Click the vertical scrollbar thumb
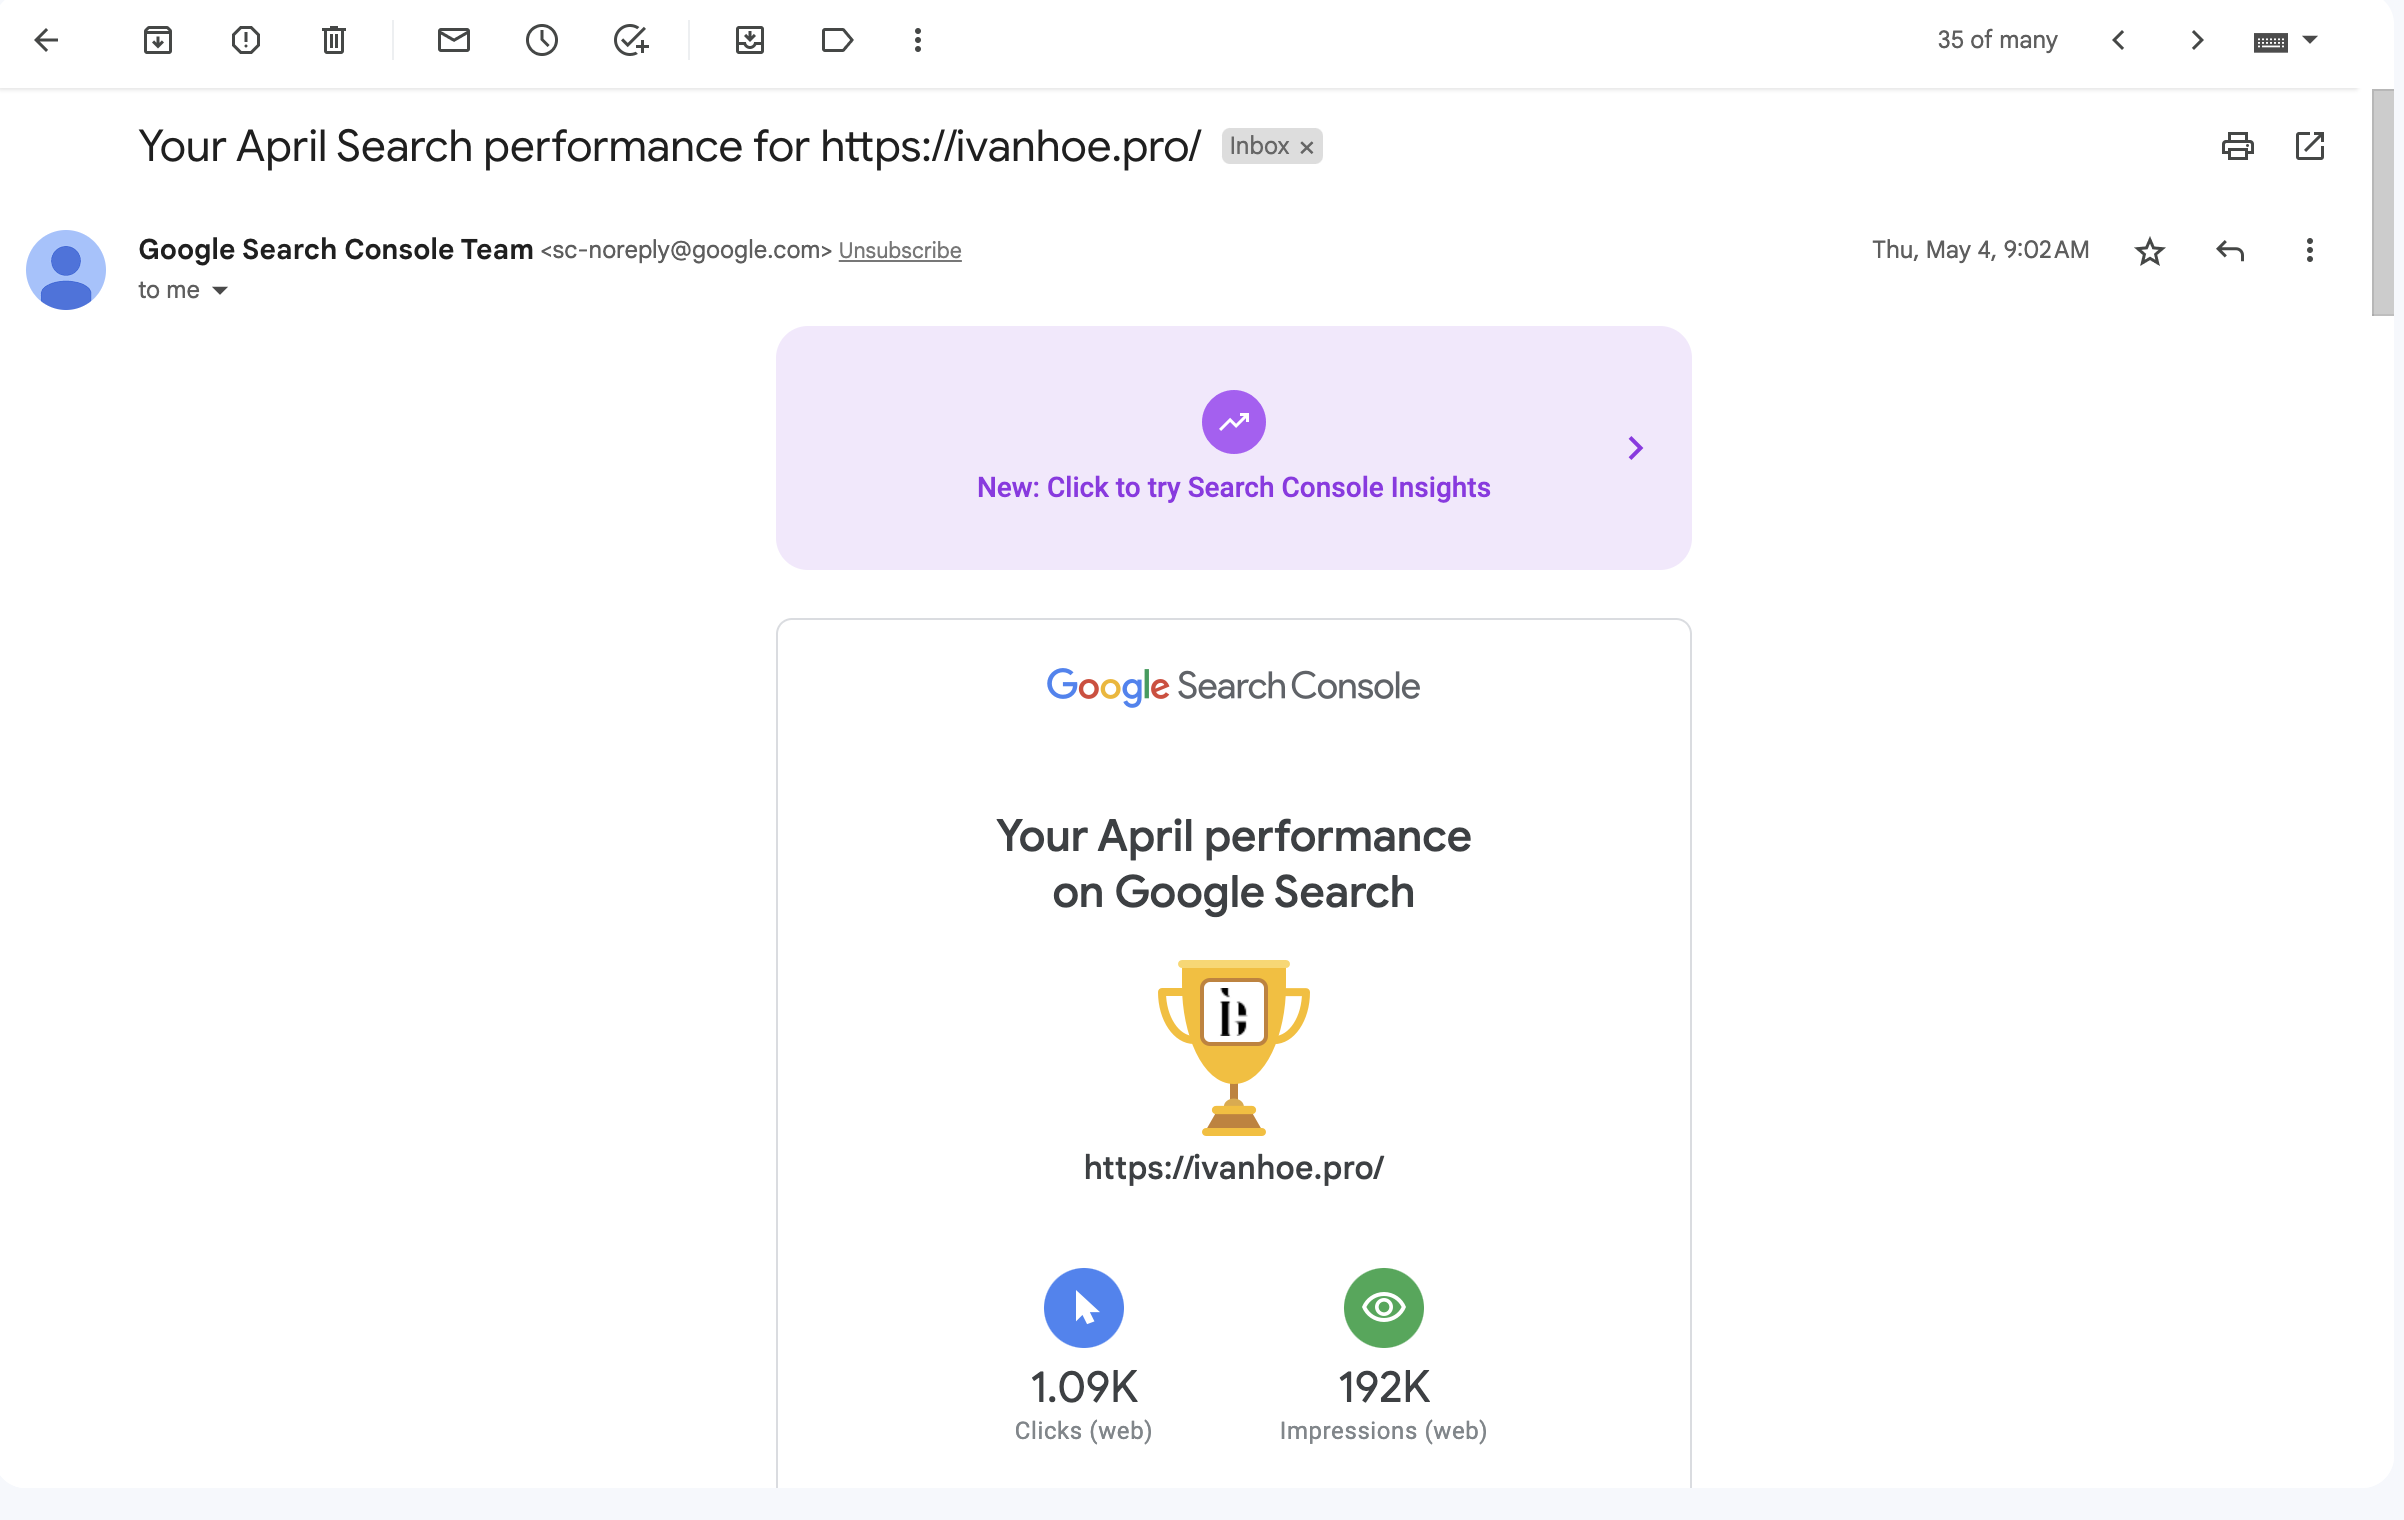Viewport: 2404px width, 1520px height. pos(2383,200)
